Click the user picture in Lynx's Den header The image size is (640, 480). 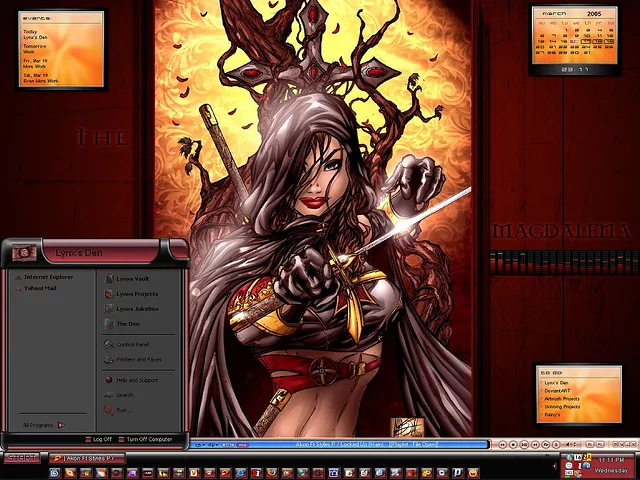click(24, 253)
